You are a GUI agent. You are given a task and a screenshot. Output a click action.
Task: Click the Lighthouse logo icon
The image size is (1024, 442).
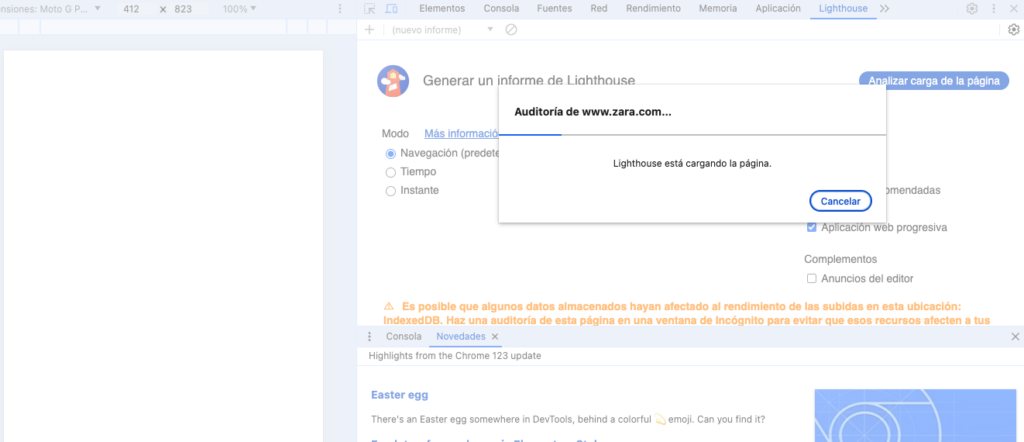click(393, 81)
